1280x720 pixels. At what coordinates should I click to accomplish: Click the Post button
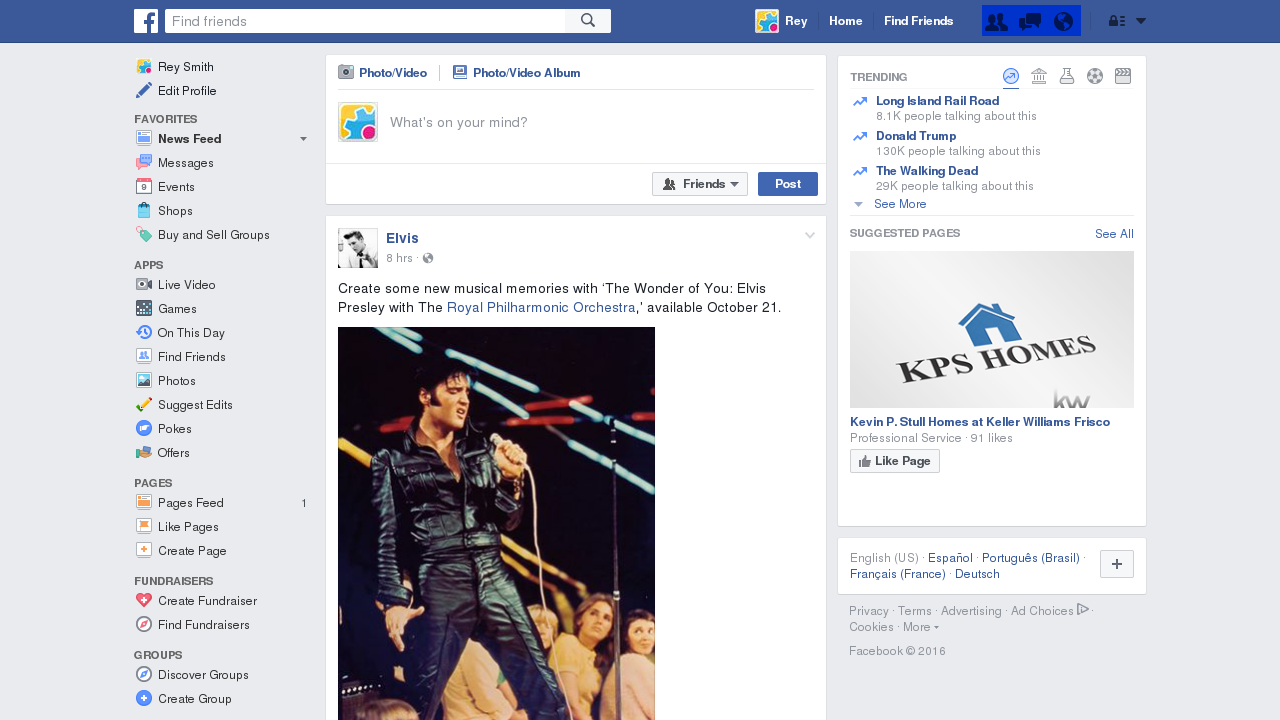click(788, 184)
